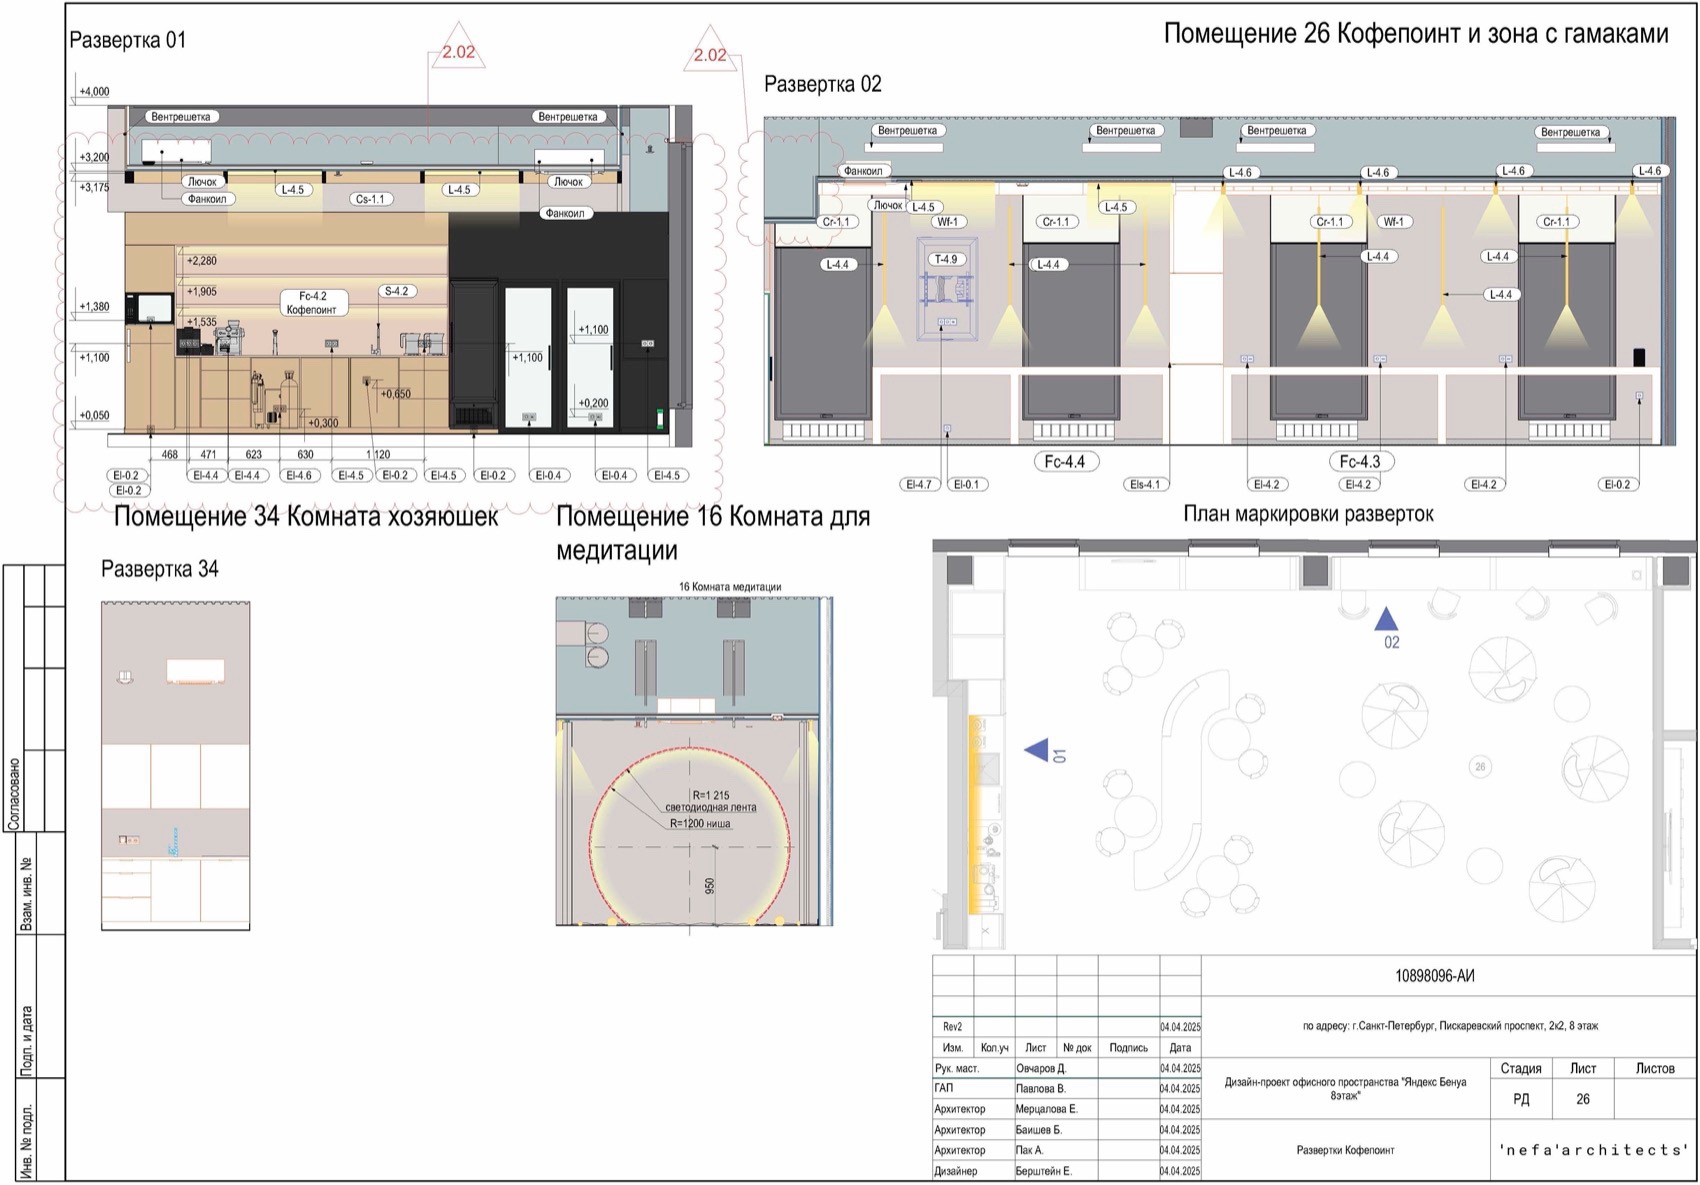Screen dimensions: 1700x1185
Task: Switch to Помещение 16 Комната для медитации view
Action: [713, 528]
